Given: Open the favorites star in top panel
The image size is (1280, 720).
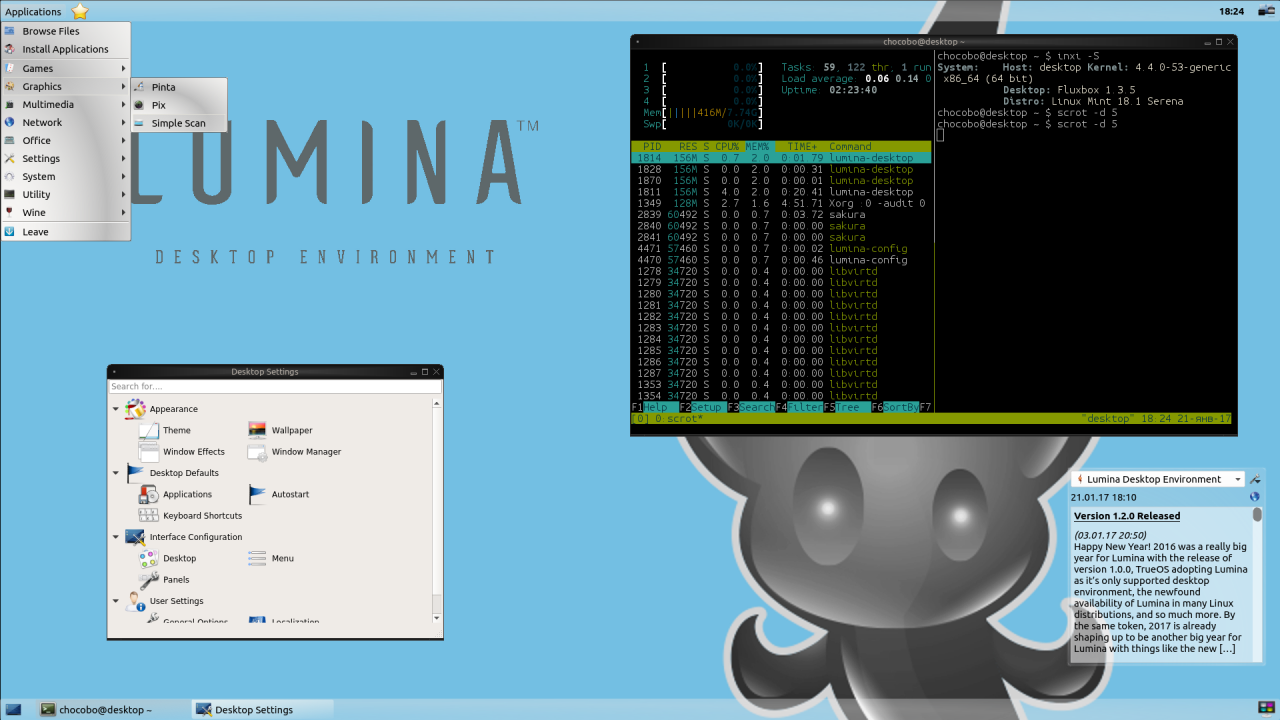Looking at the screenshot, I should (x=80, y=11).
